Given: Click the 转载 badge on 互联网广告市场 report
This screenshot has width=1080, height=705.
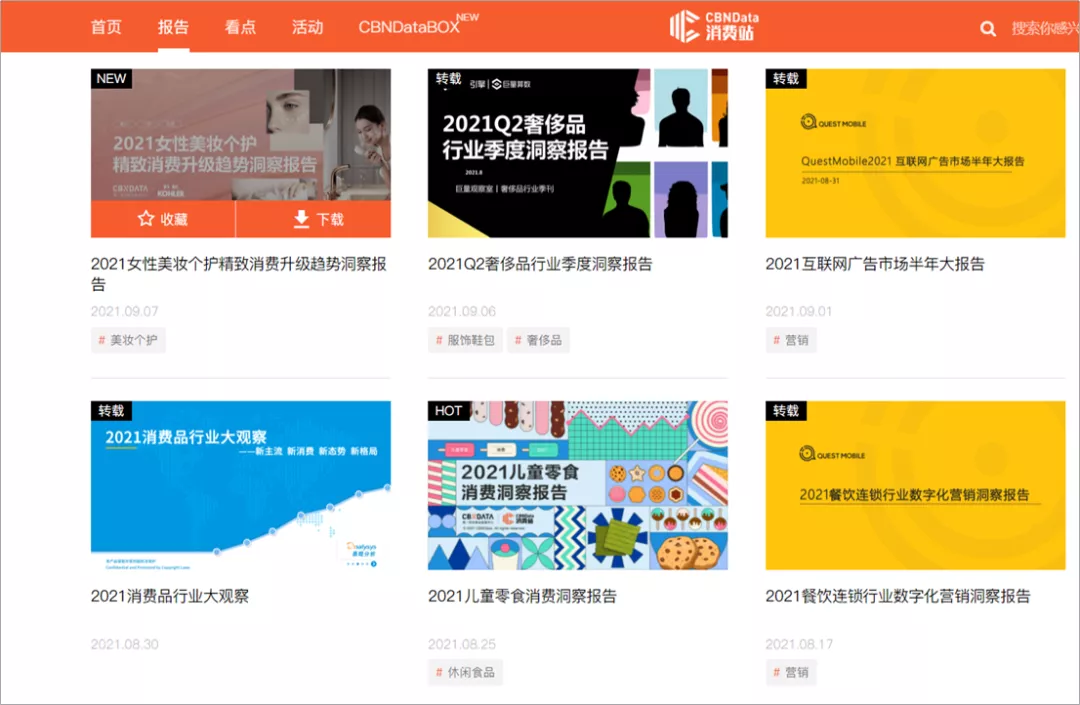Looking at the screenshot, I should [786, 78].
